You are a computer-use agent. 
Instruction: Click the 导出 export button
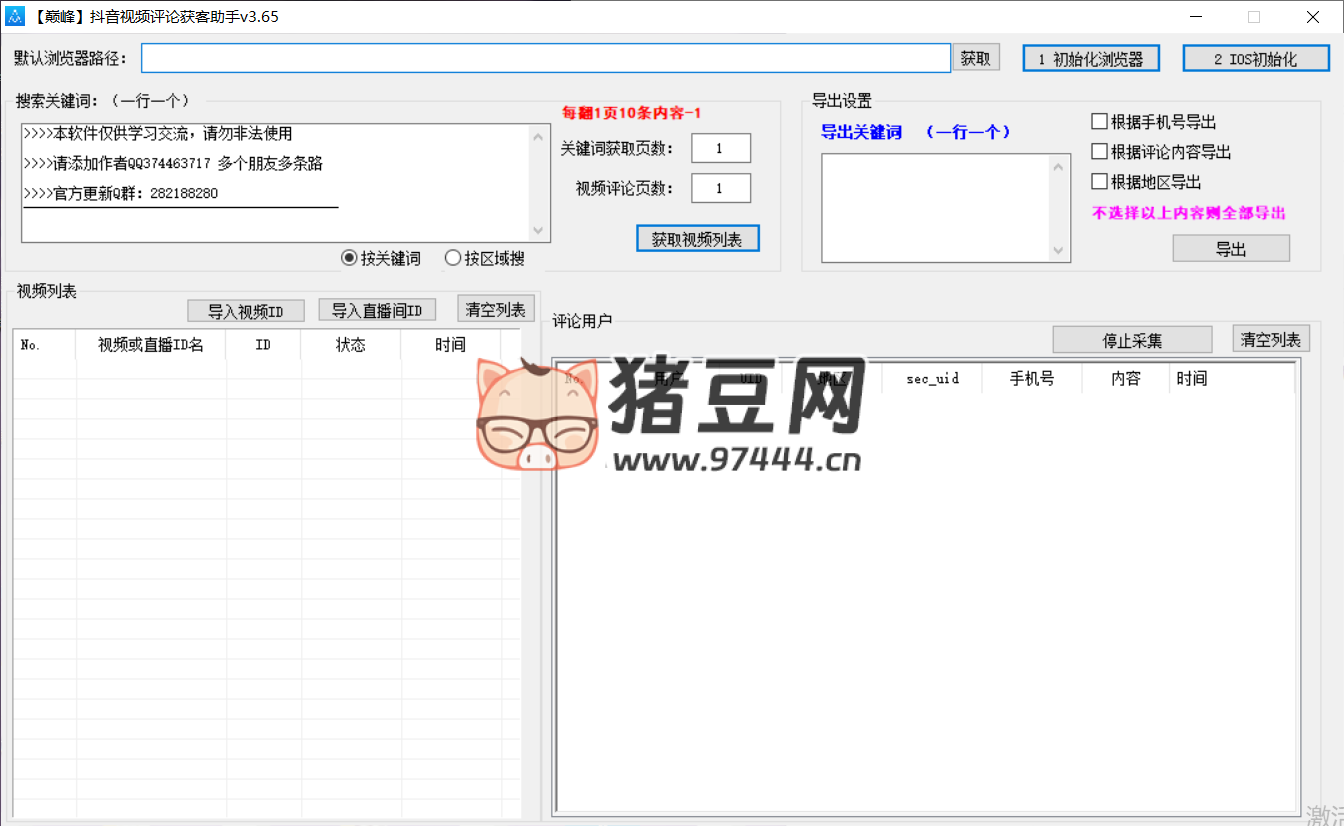(1230, 249)
